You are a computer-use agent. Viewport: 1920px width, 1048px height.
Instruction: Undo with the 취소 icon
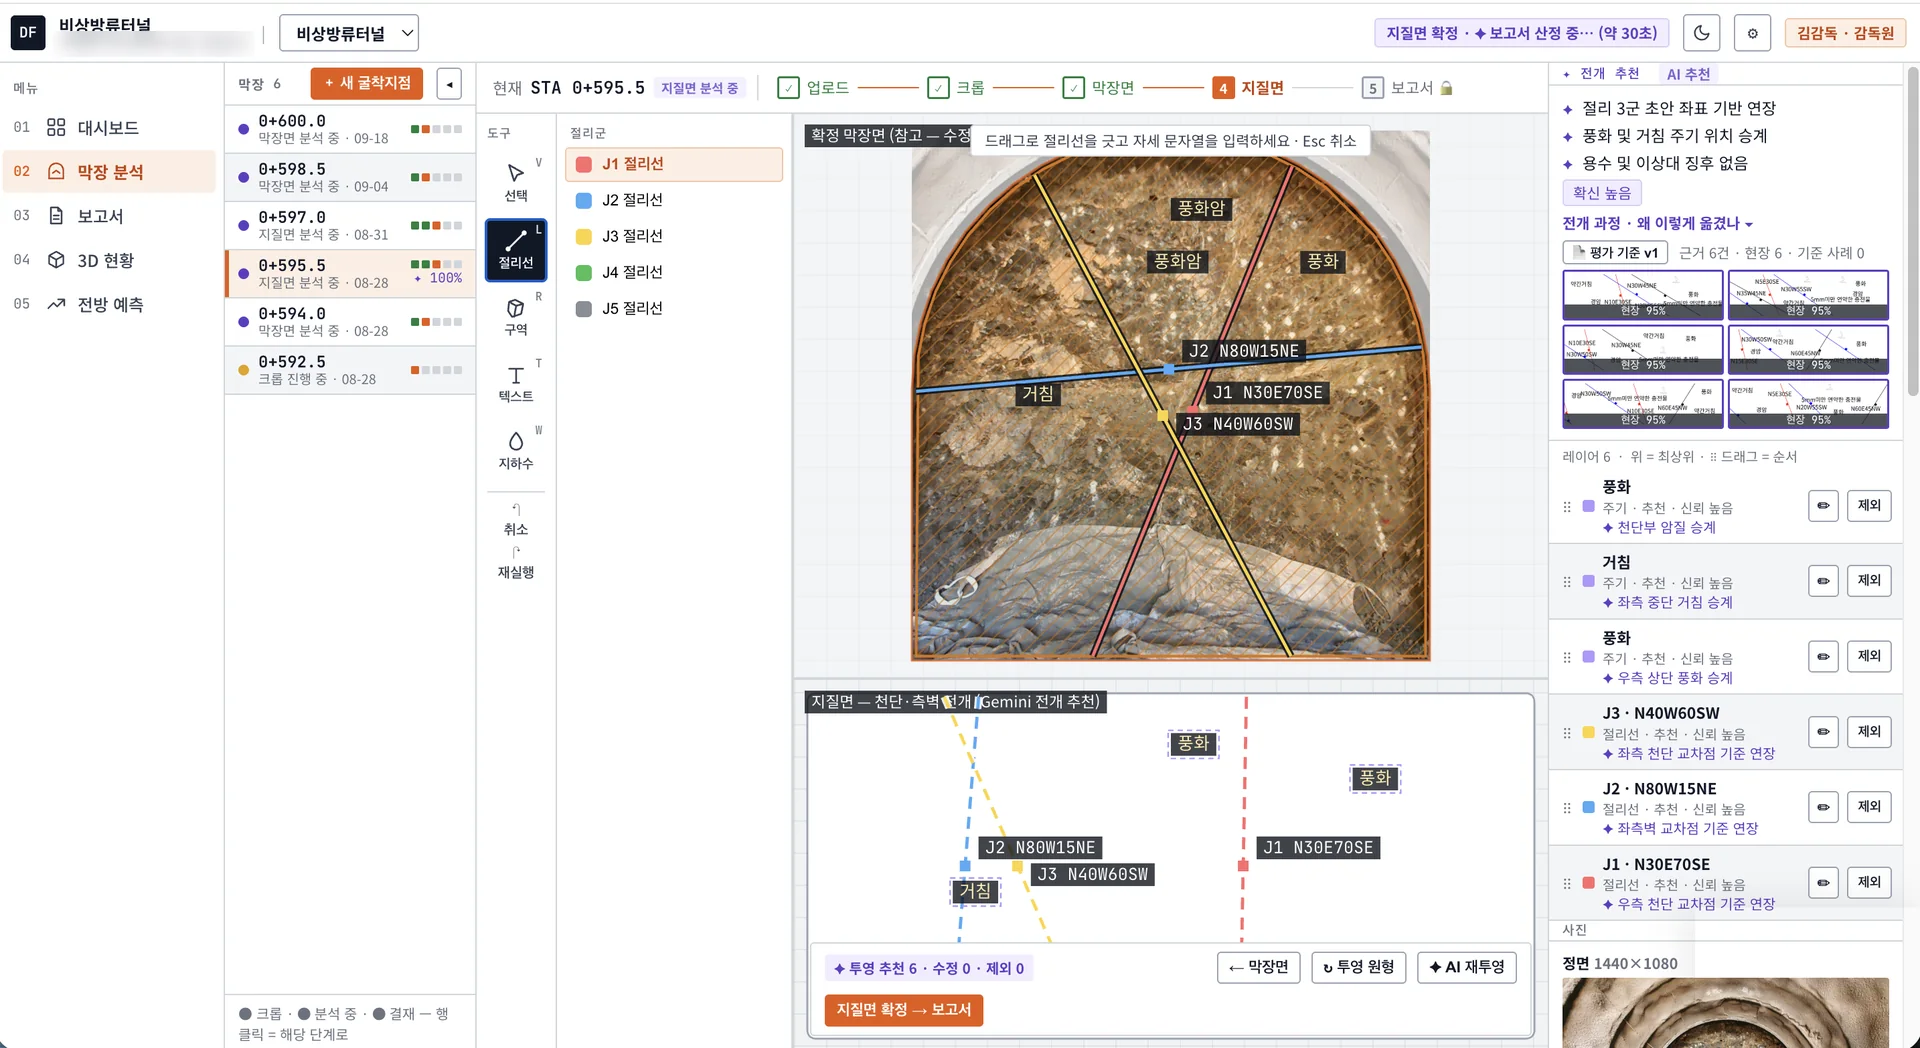[x=516, y=519]
